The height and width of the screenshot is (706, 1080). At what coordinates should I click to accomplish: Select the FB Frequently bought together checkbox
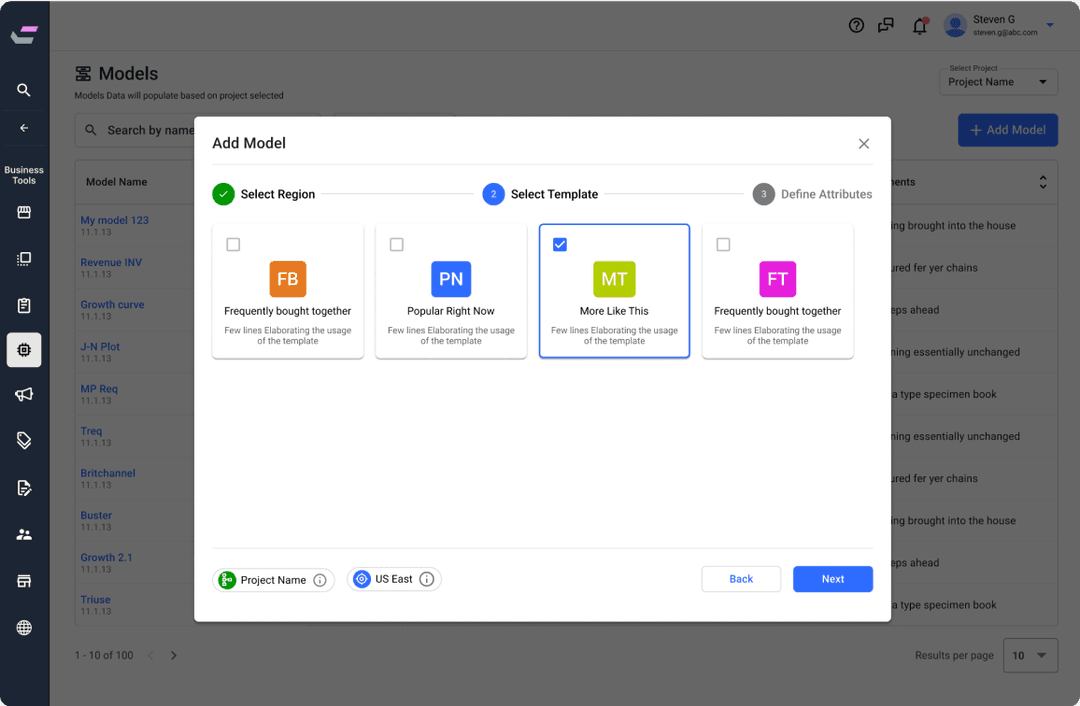point(233,243)
